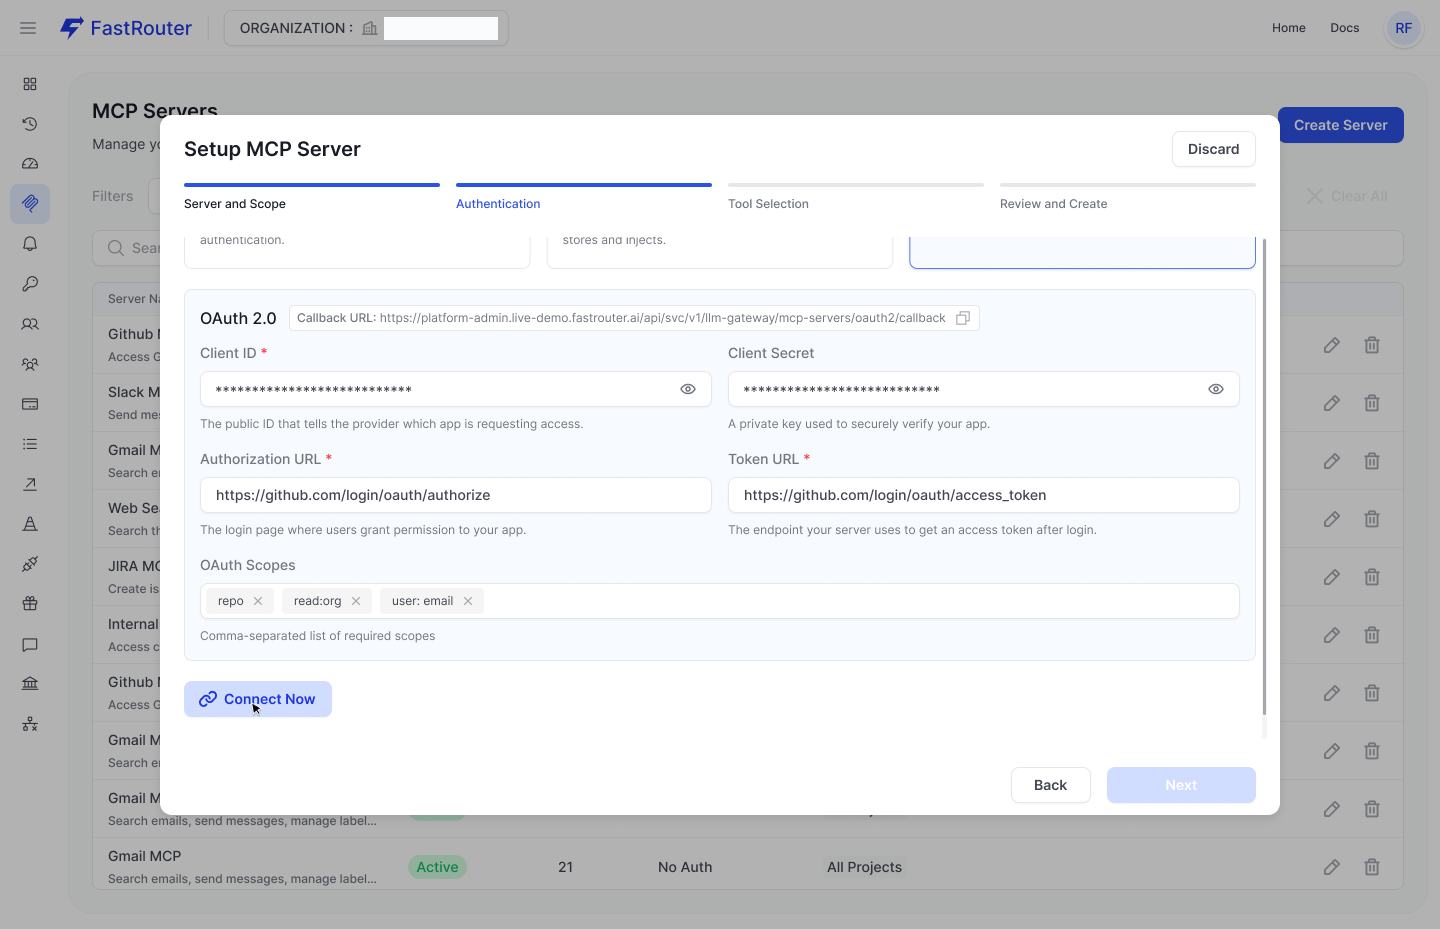The height and width of the screenshot is (930, 1440).
Task: Open the hamburger sidebar menu
Action: tap(28, 28)
